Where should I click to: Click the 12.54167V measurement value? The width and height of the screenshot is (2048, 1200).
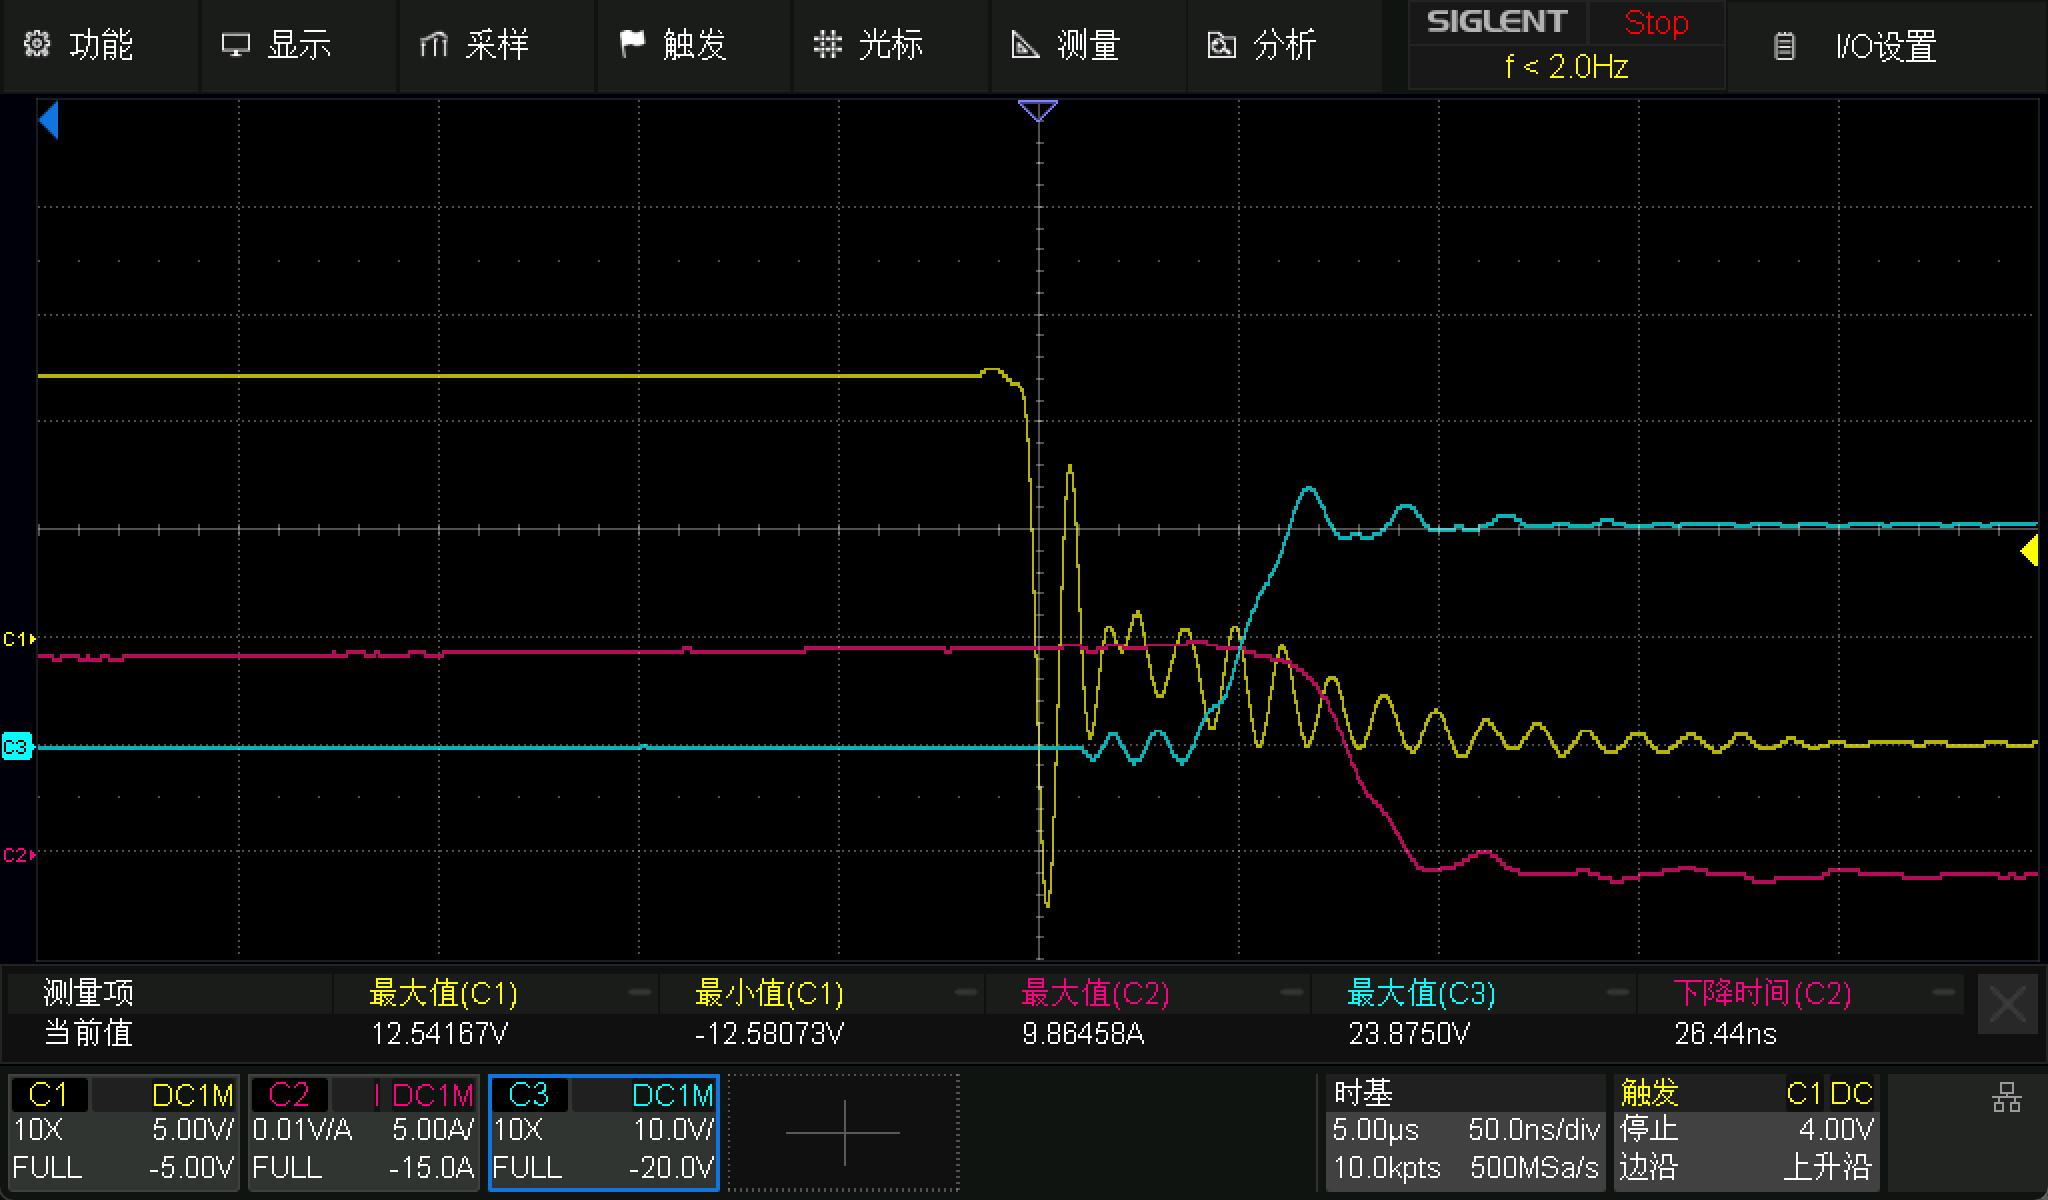(x=439, y=1033)
